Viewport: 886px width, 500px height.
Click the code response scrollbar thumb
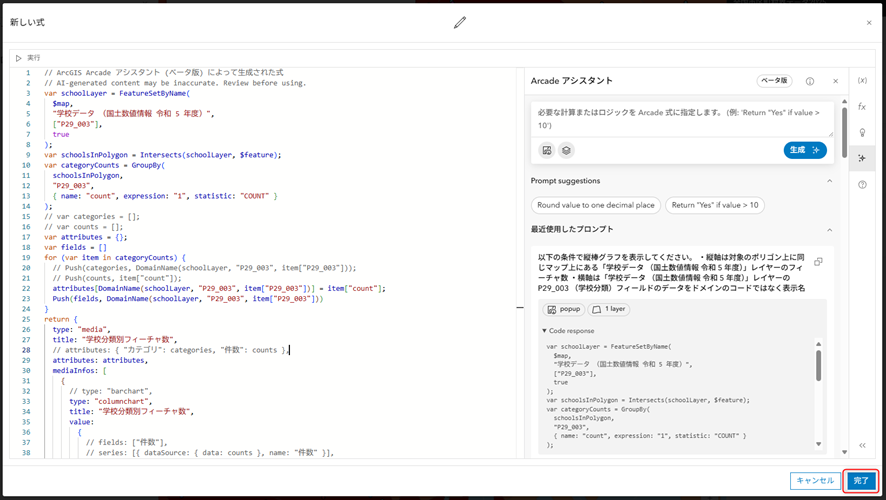pos(818,366)
